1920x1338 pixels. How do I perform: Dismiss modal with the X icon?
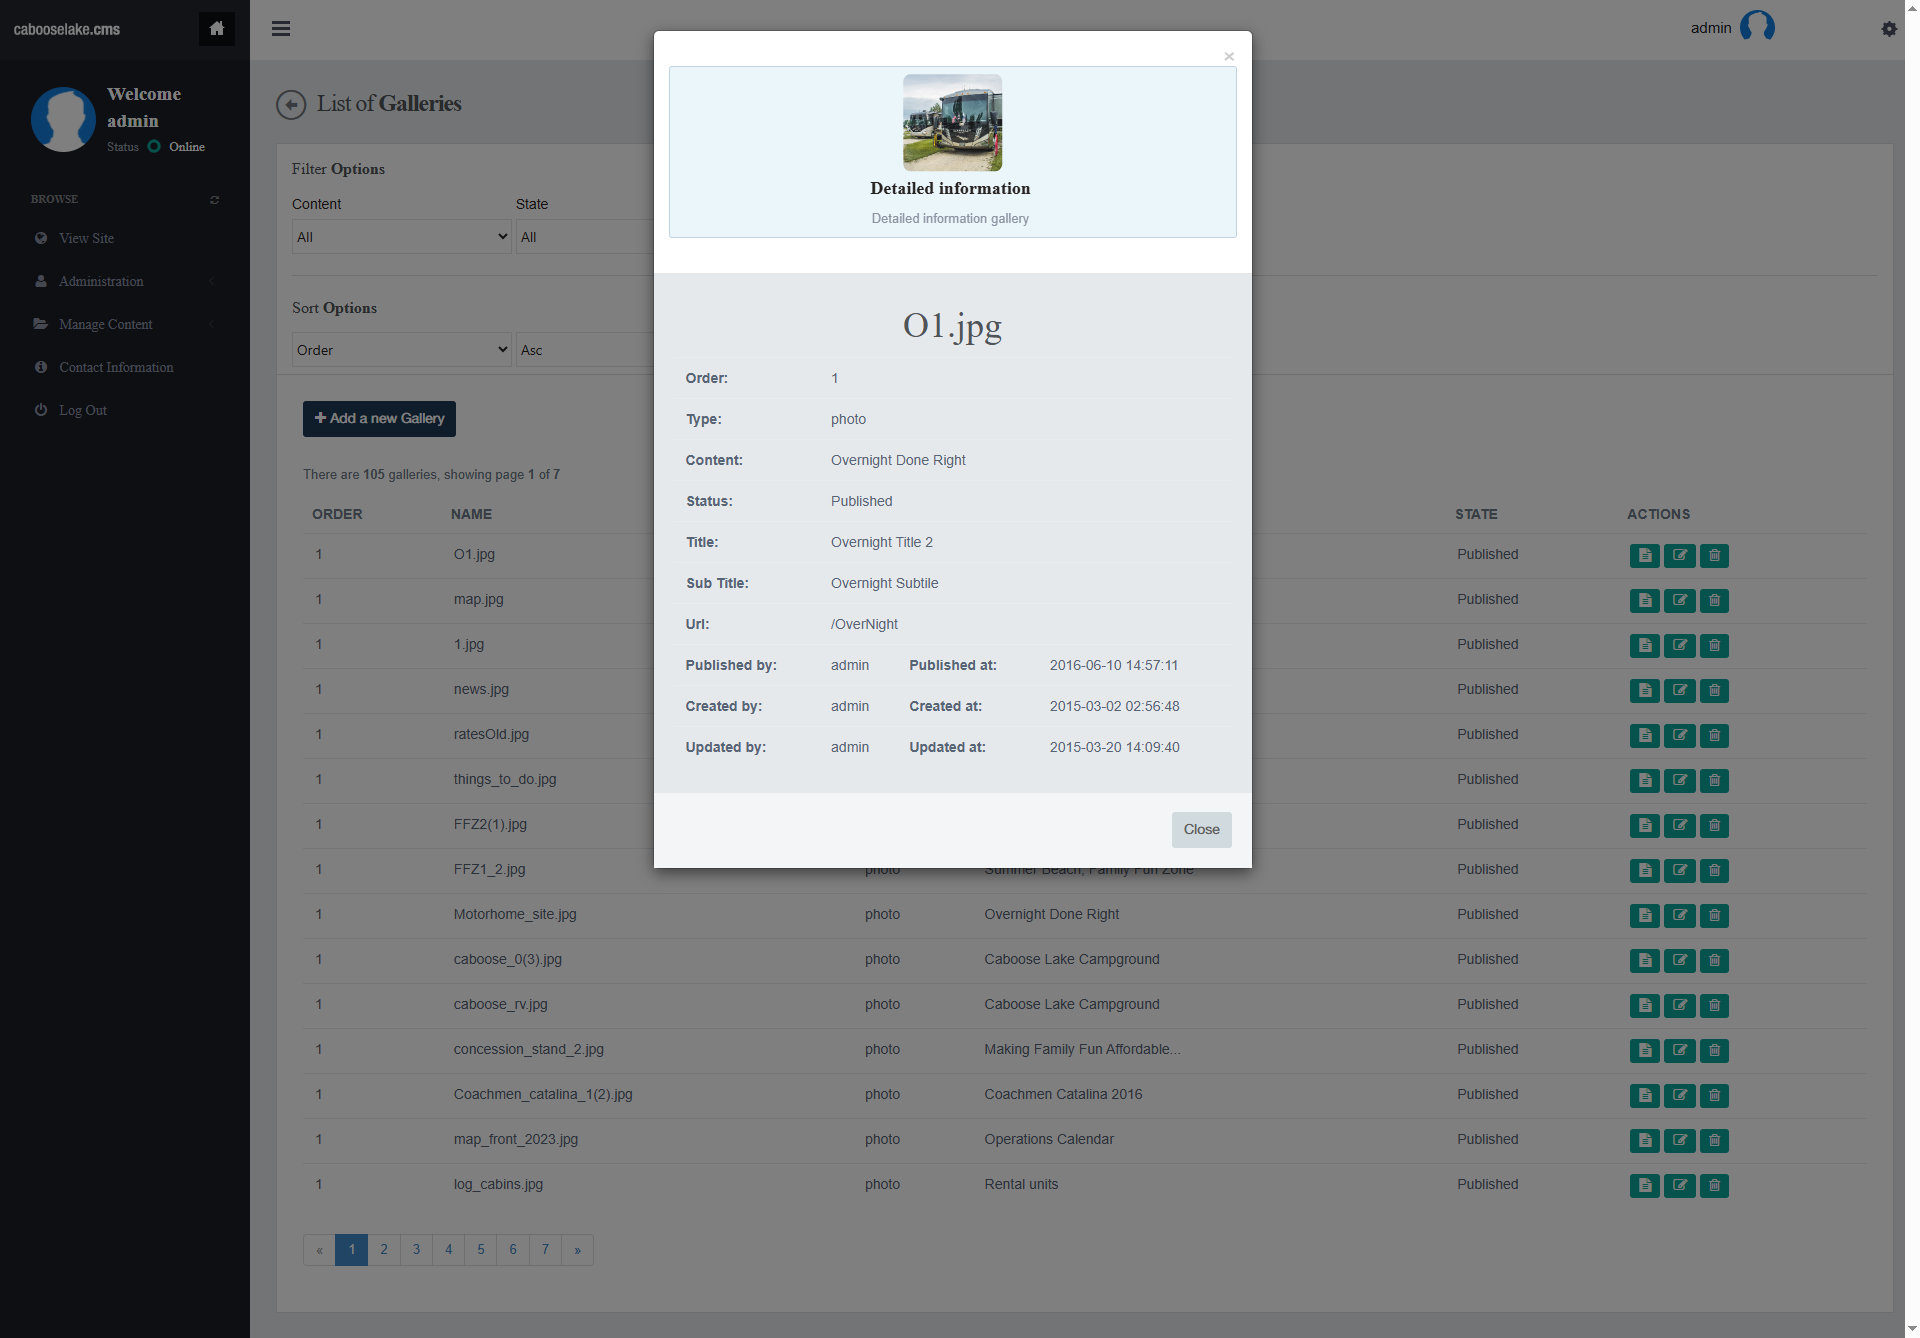(x=1228, y=57)
